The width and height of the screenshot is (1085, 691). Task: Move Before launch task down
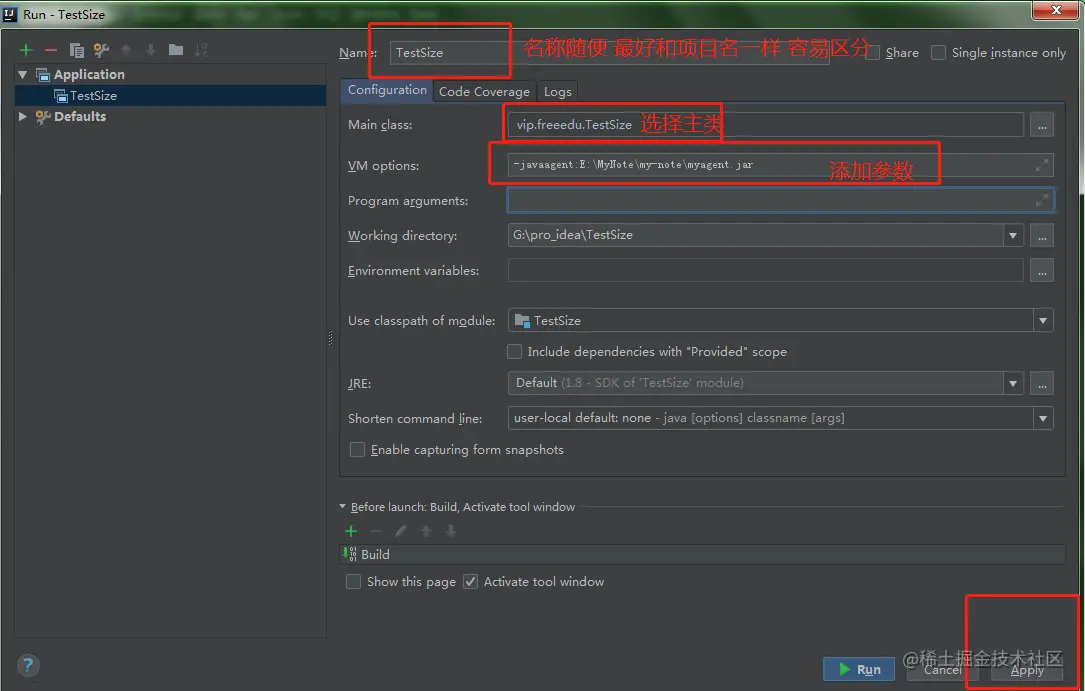coord(451,531)
